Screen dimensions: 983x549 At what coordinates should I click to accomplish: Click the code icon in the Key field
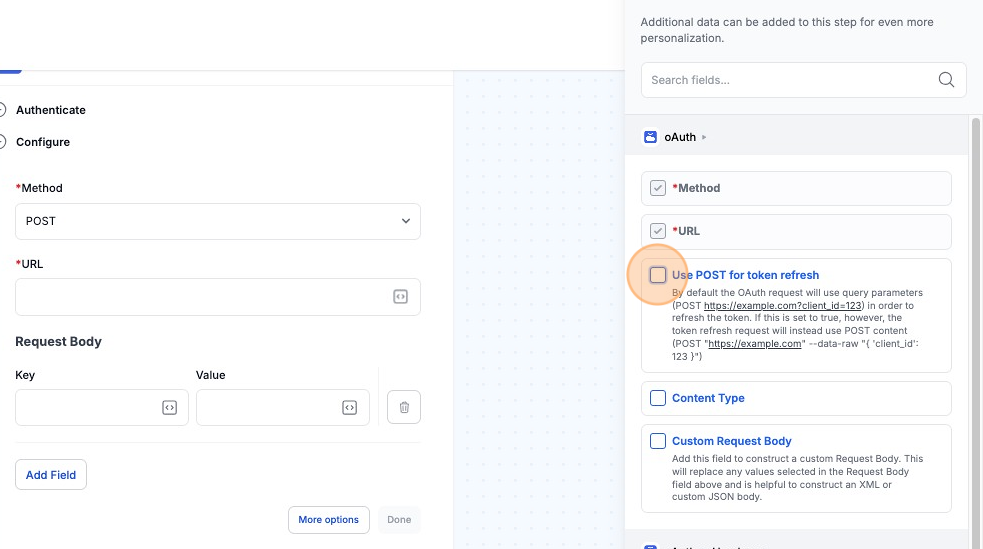coord(170,408)
